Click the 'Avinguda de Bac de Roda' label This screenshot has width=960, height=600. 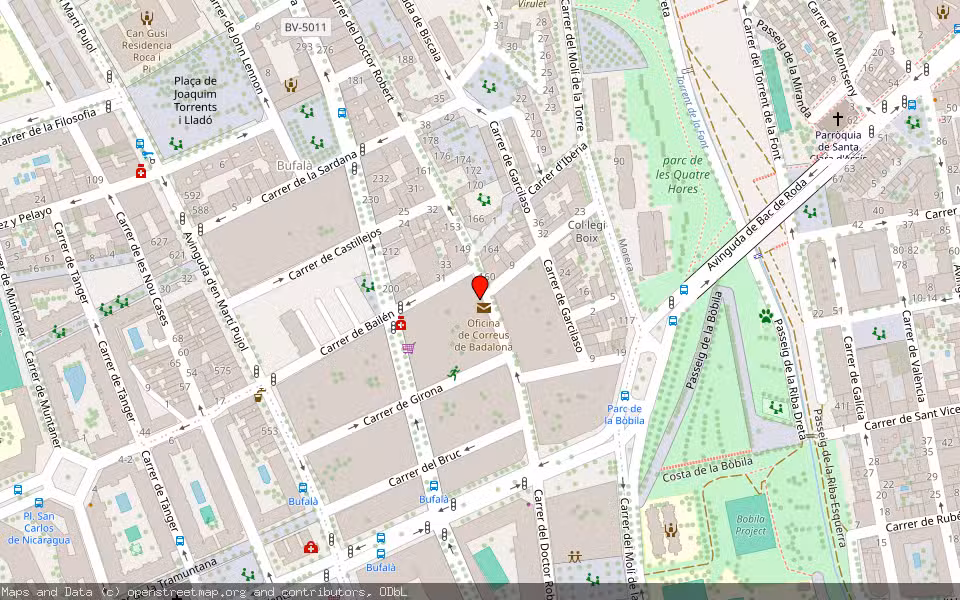point(757,225)
